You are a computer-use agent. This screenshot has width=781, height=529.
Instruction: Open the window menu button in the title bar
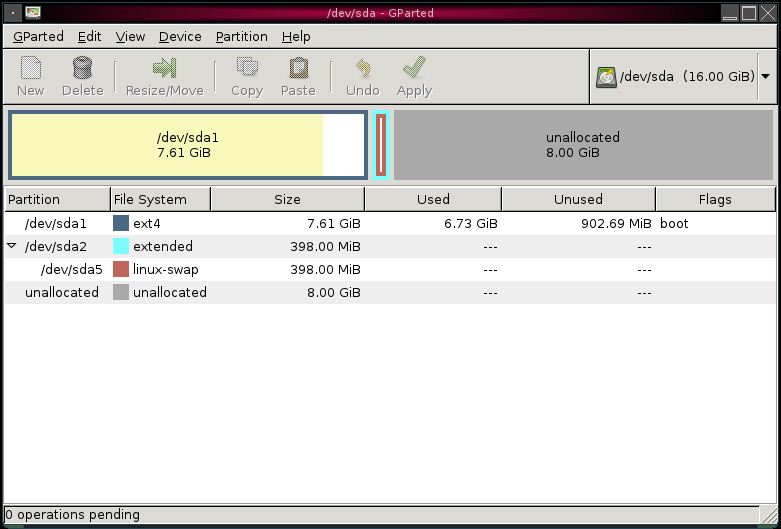12,13
